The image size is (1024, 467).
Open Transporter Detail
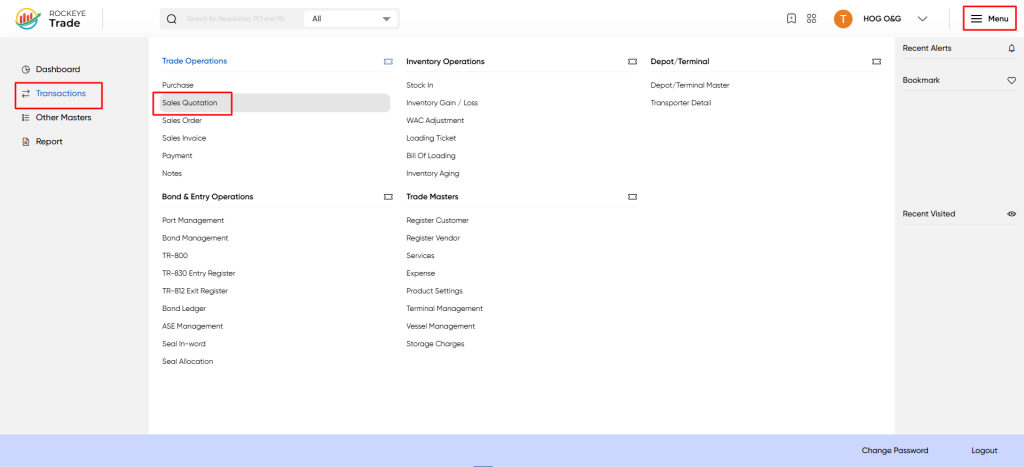(680, 103)
